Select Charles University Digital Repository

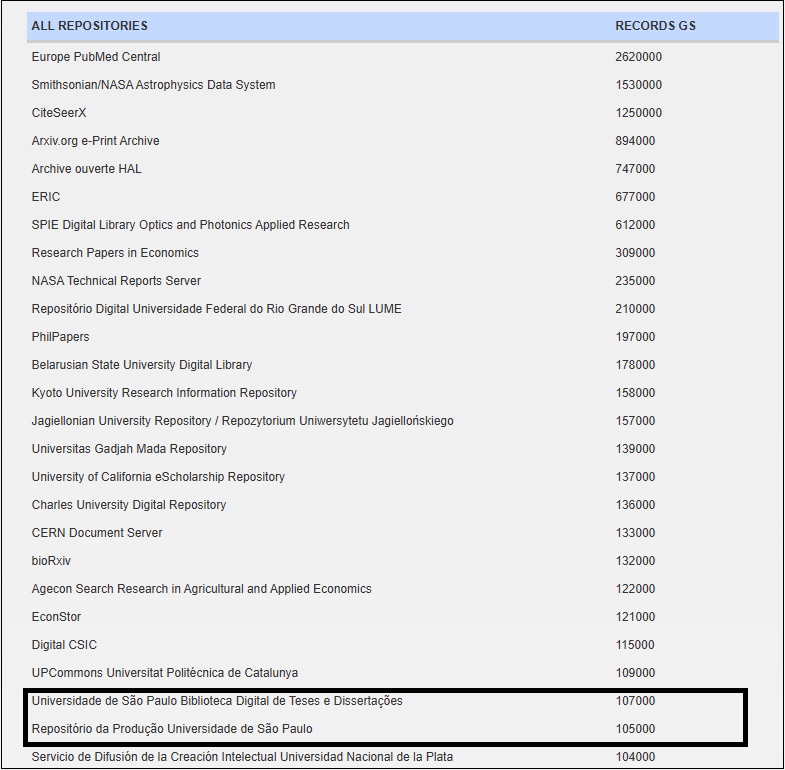pos(129,505)
